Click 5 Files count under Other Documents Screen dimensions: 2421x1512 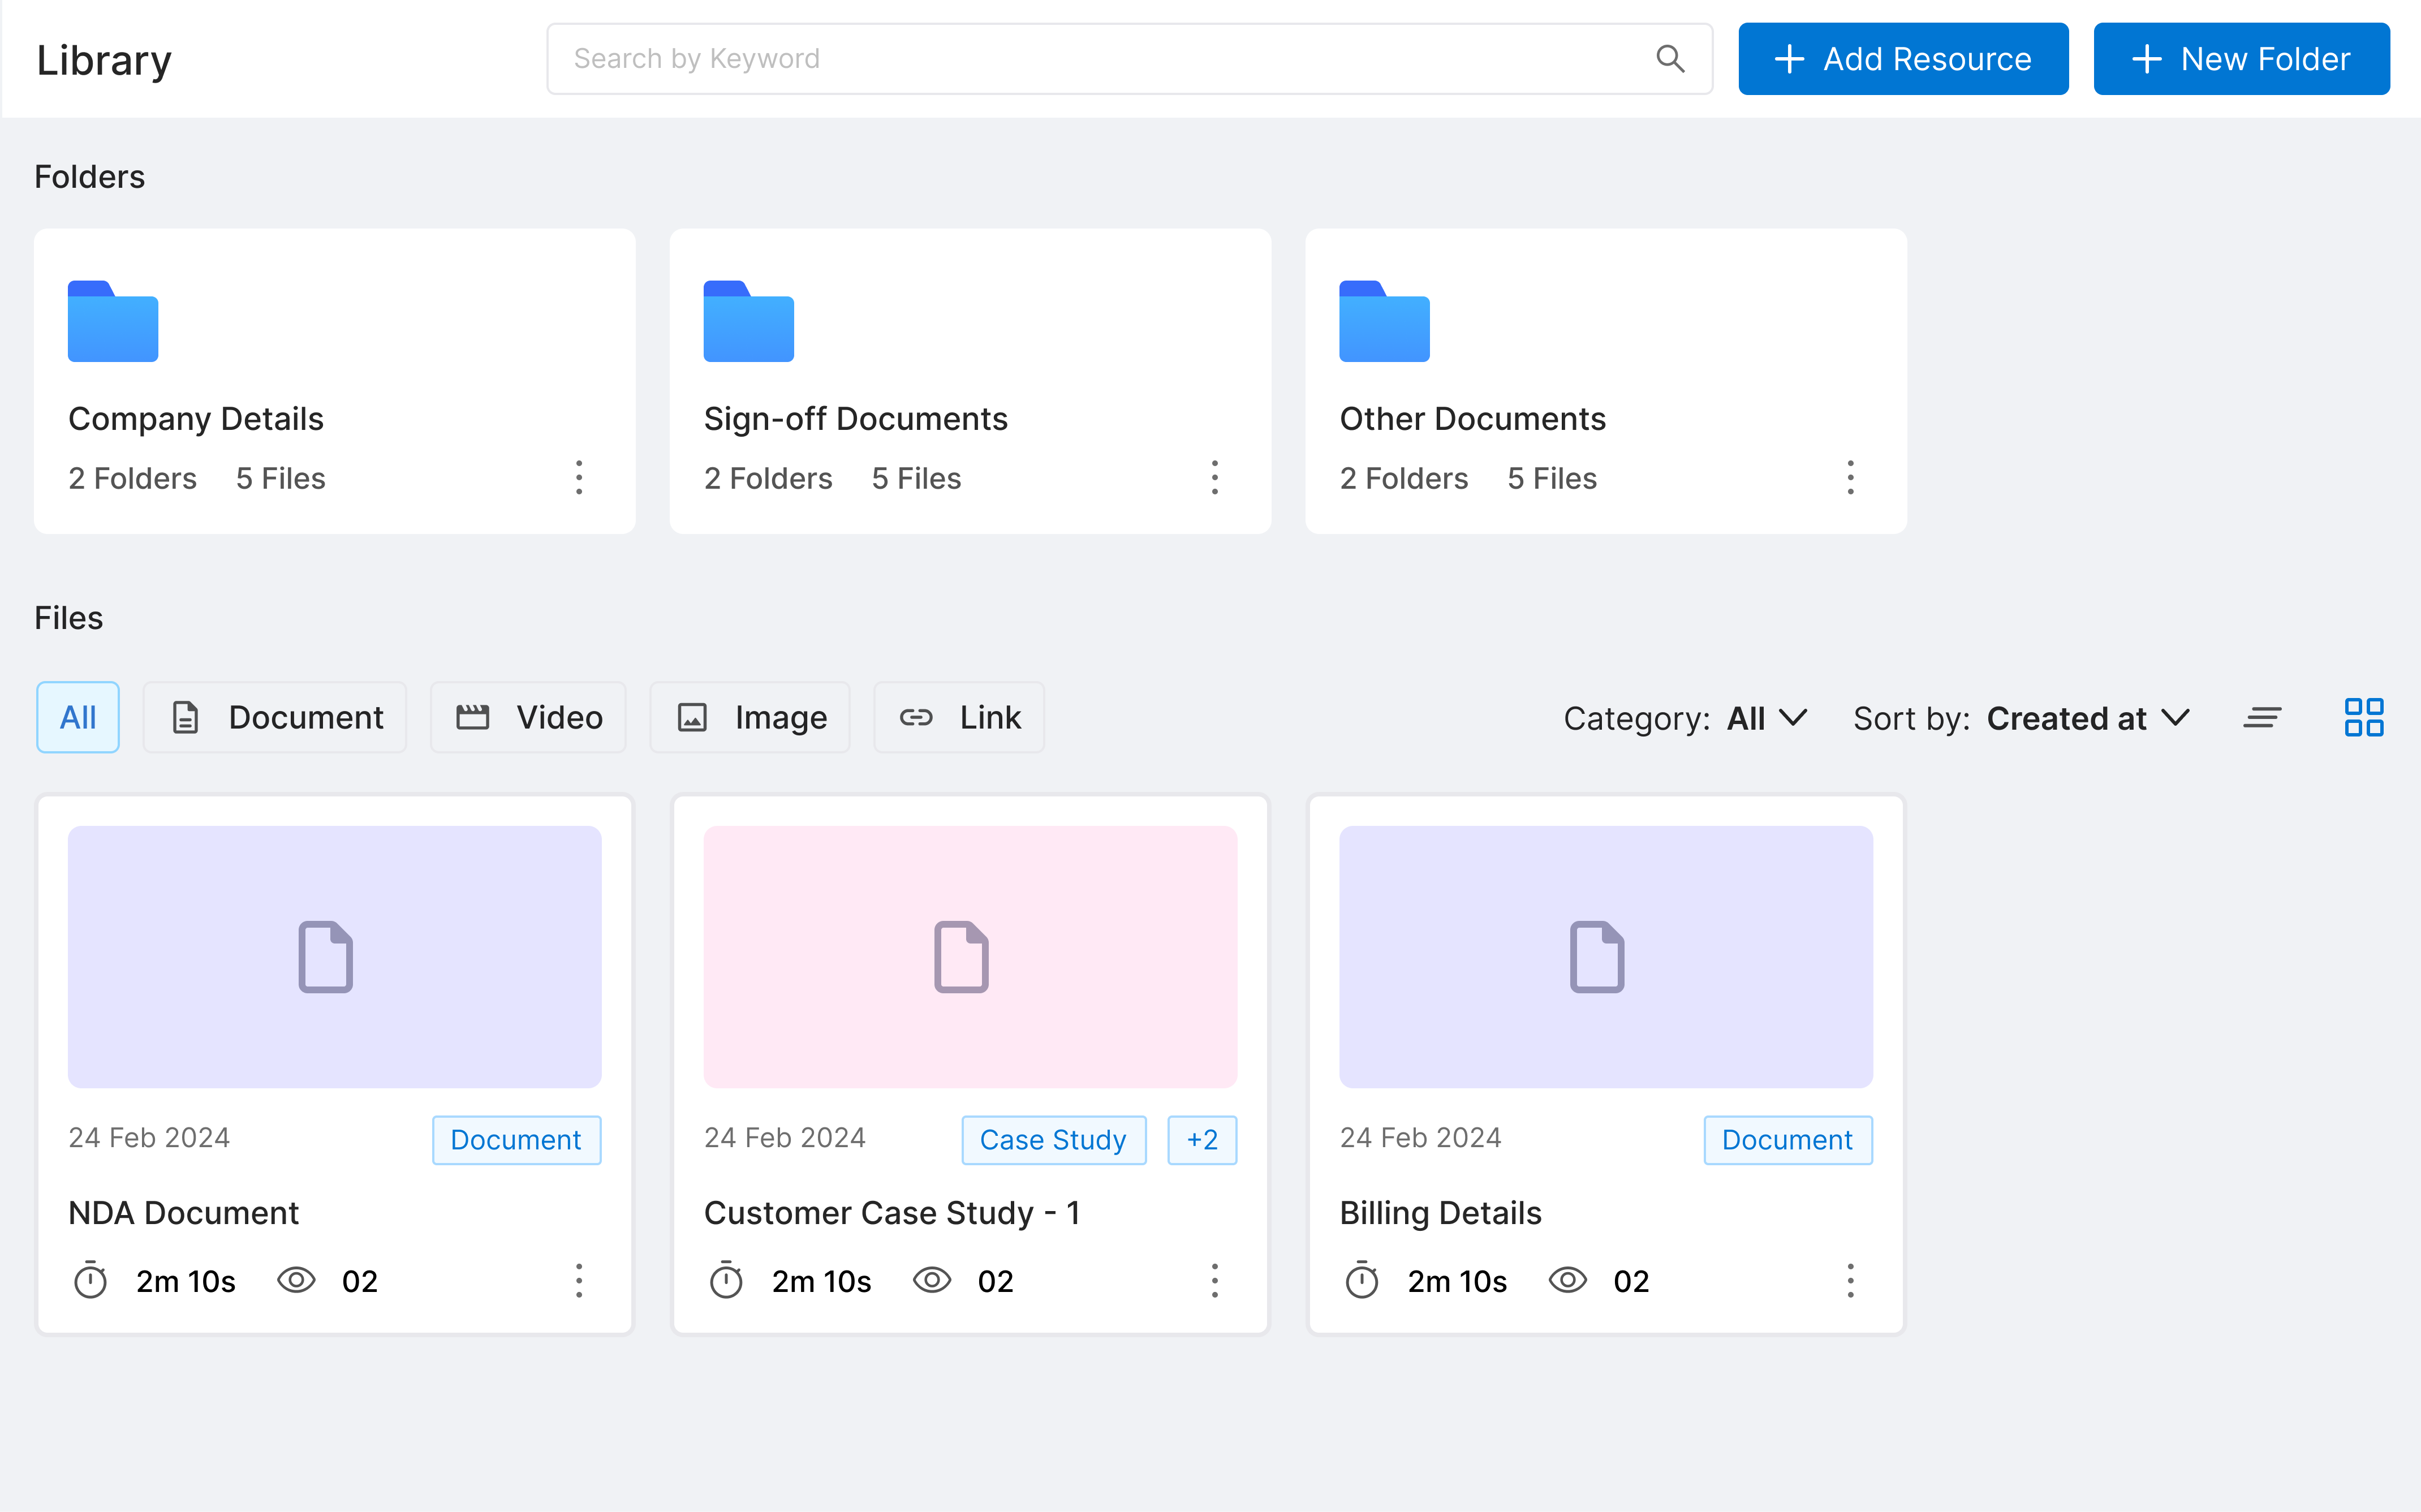[1552, 479]
